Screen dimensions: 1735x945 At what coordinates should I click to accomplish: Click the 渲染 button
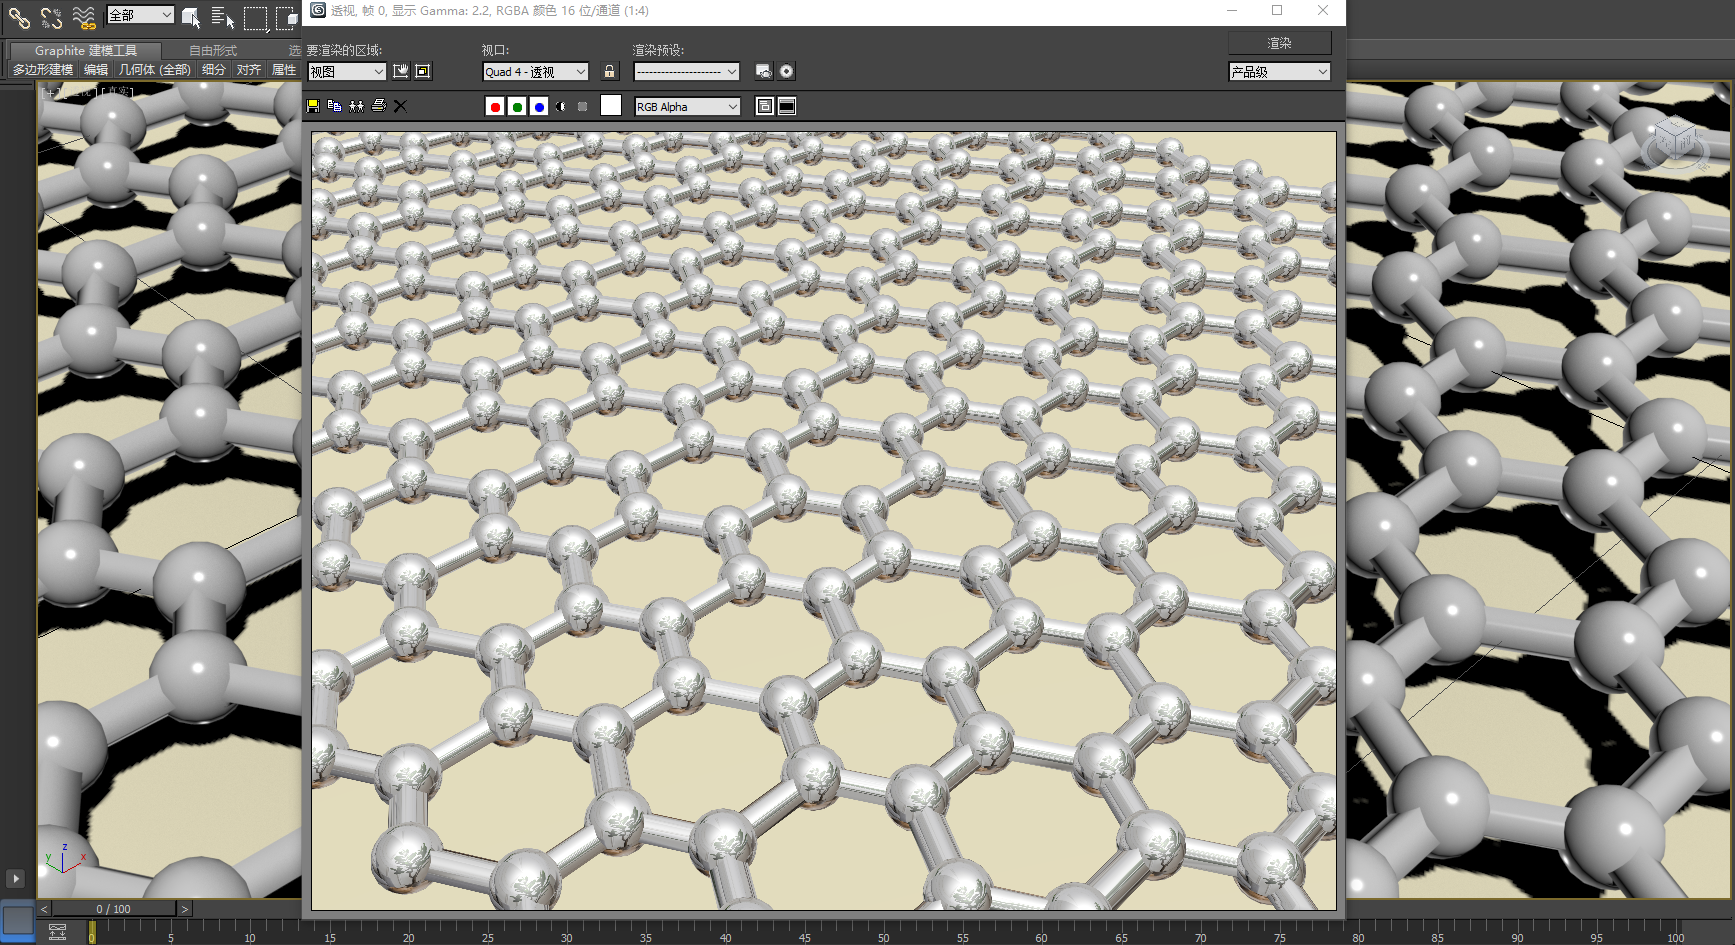[1280, 43]
